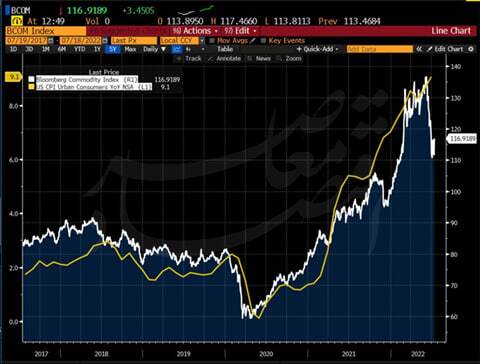
Task: Open the start date calendar picker
Action: tap(51, 41)
